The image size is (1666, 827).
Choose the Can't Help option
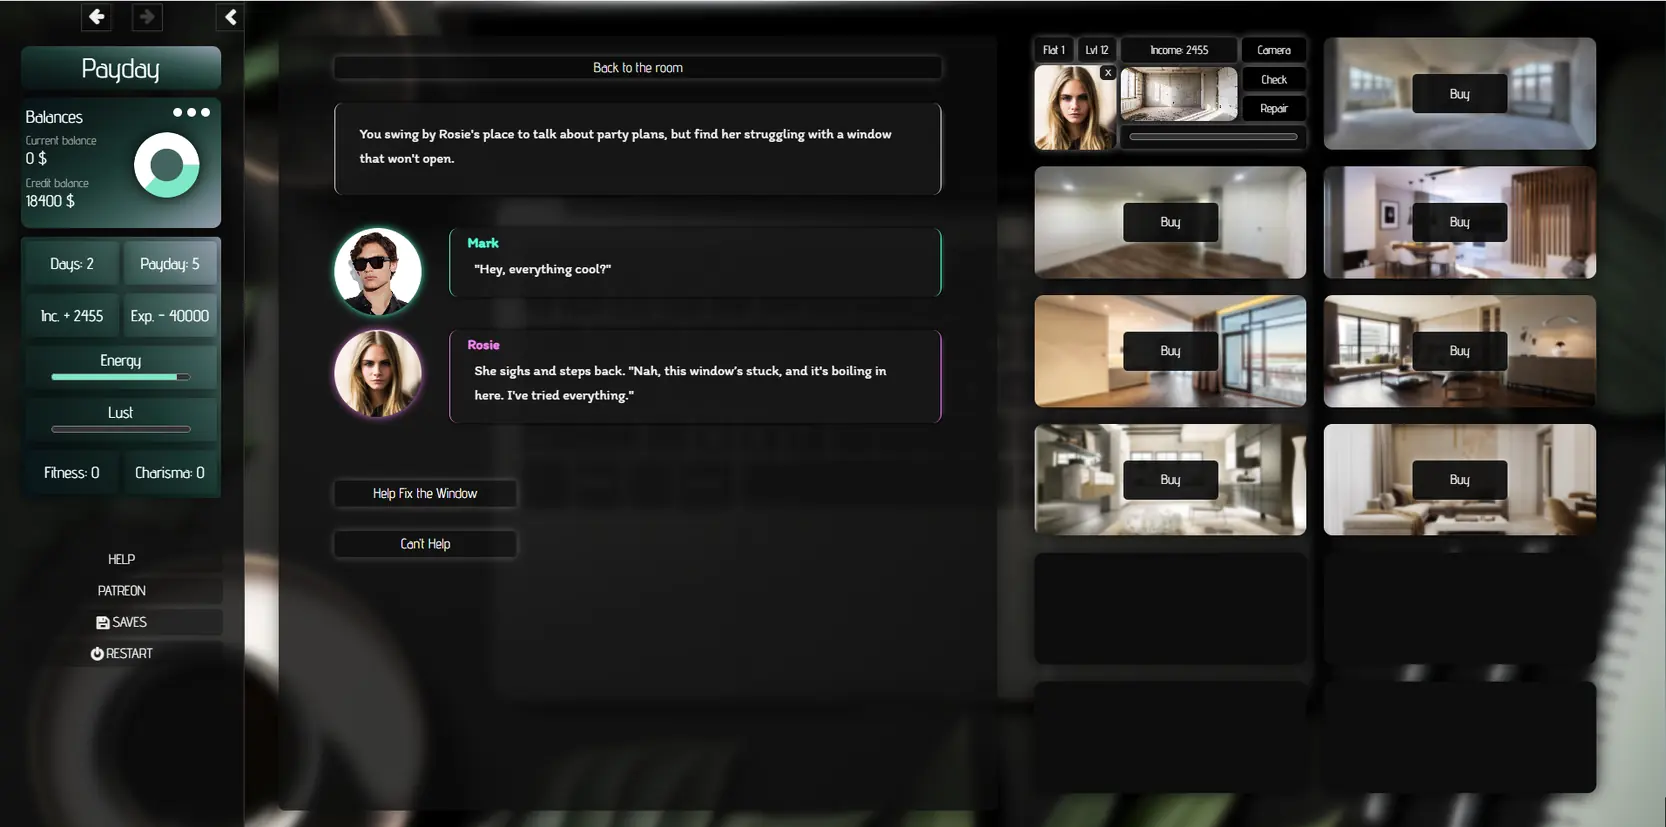[425, 544]
